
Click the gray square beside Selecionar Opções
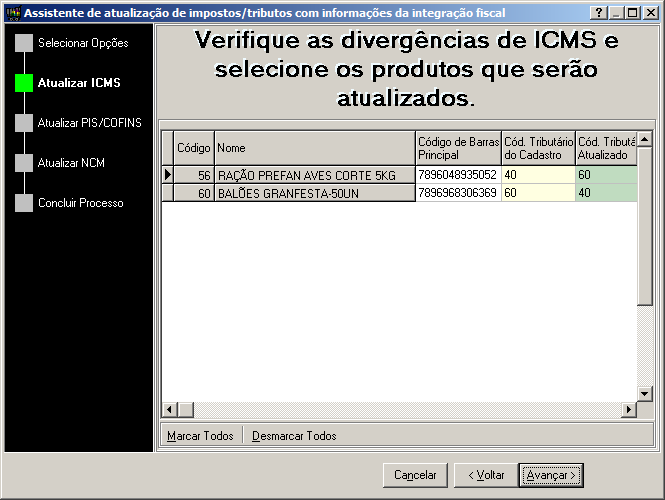[x=23, y=43]
